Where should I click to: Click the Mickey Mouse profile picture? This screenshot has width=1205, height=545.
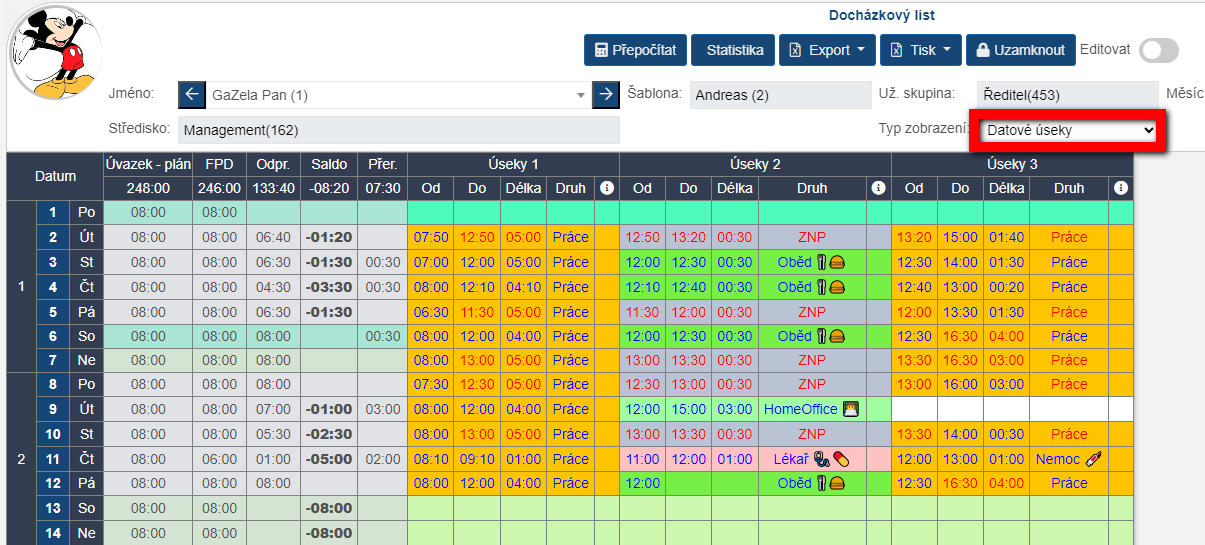[55, 52]
